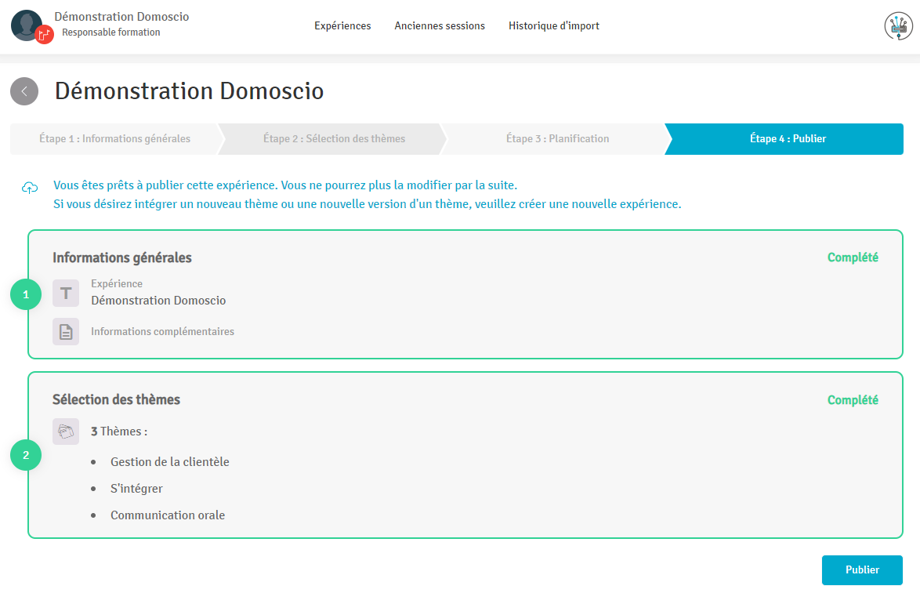Click the Responsable formation role label

click(x=111, y=33)
